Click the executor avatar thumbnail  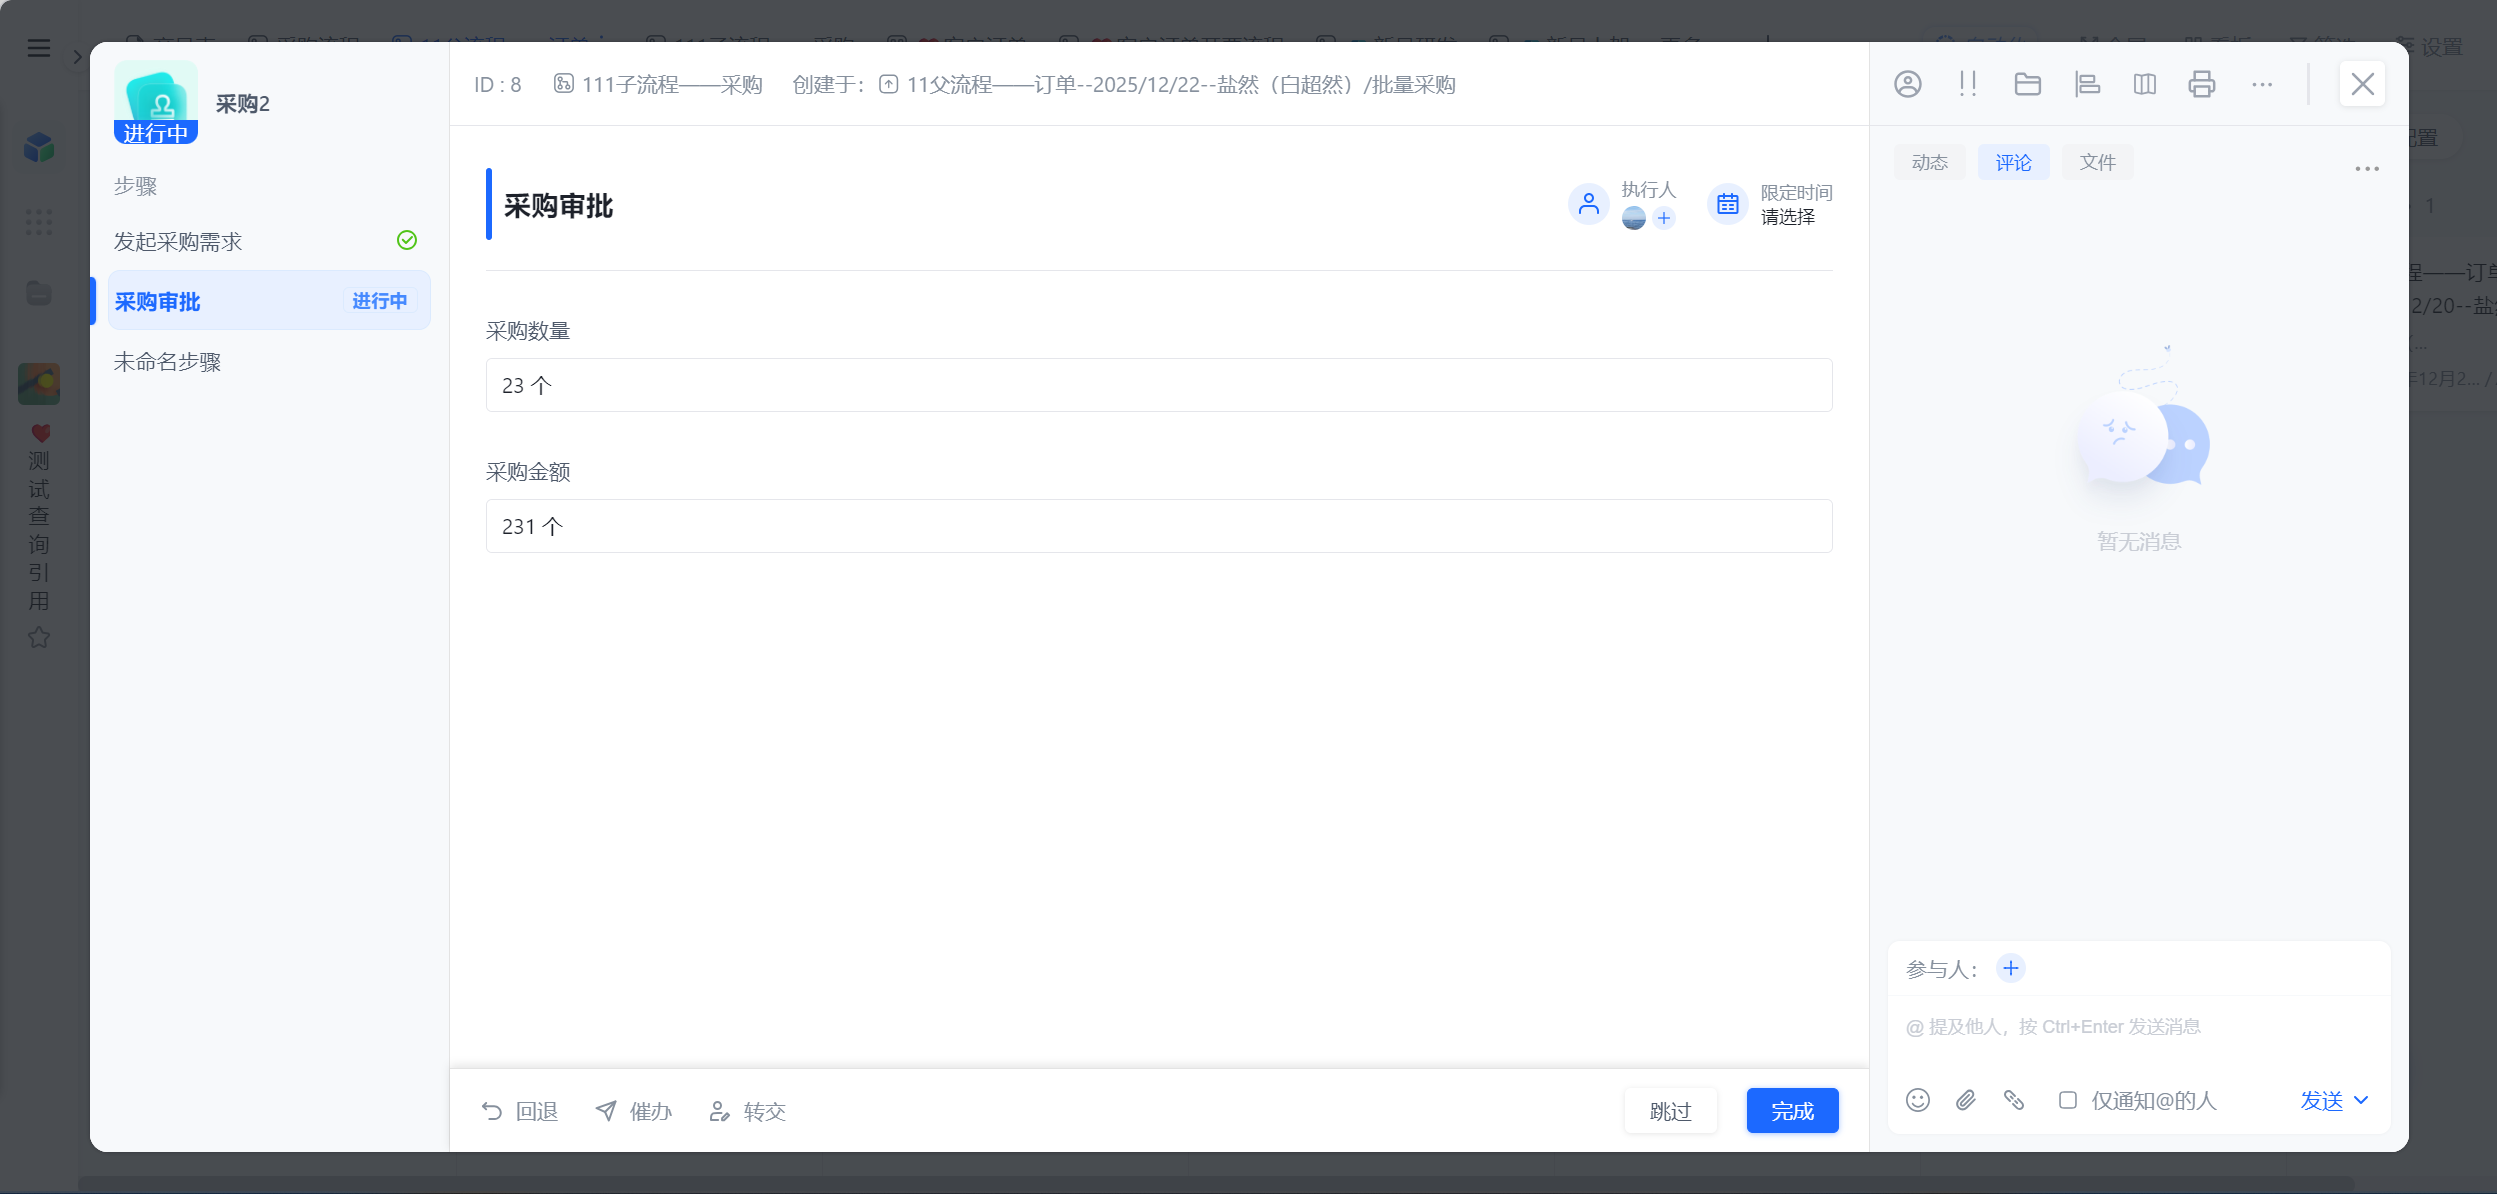click(x=1633, y=218)
